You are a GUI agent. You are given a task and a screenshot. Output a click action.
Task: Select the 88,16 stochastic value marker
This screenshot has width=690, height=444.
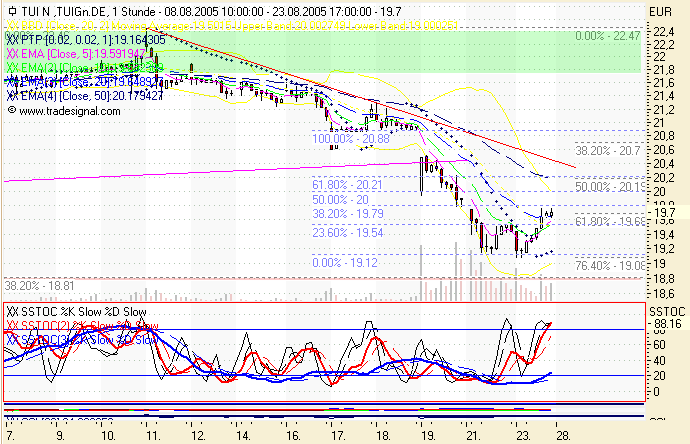pyautogui.click(x=663, y=324)
